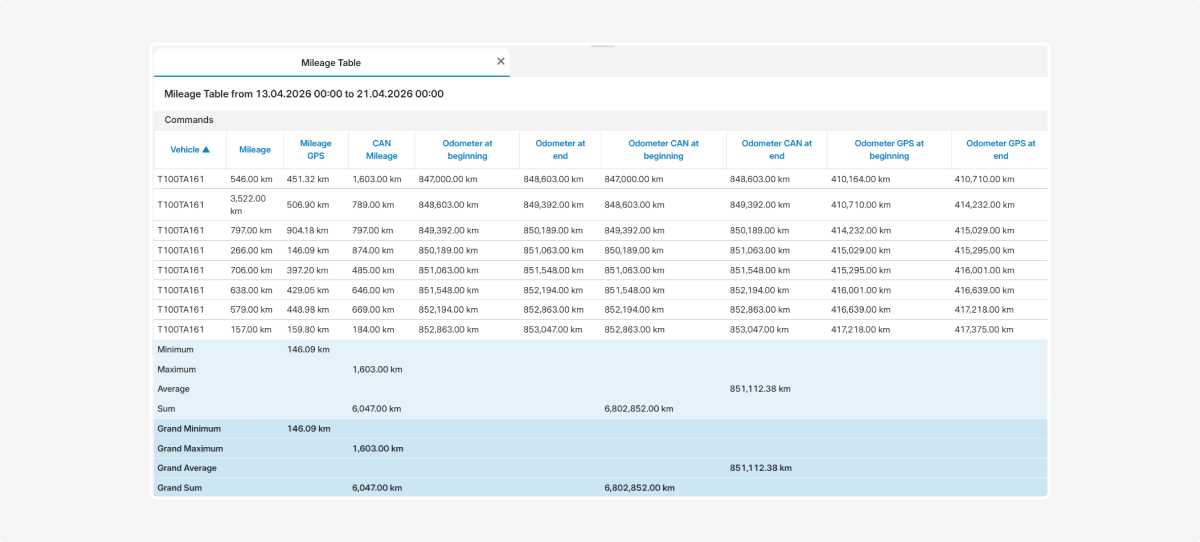Close the Mileage Table tab
The width and height of the screenshot is (1200, 542).
point(501,61)
